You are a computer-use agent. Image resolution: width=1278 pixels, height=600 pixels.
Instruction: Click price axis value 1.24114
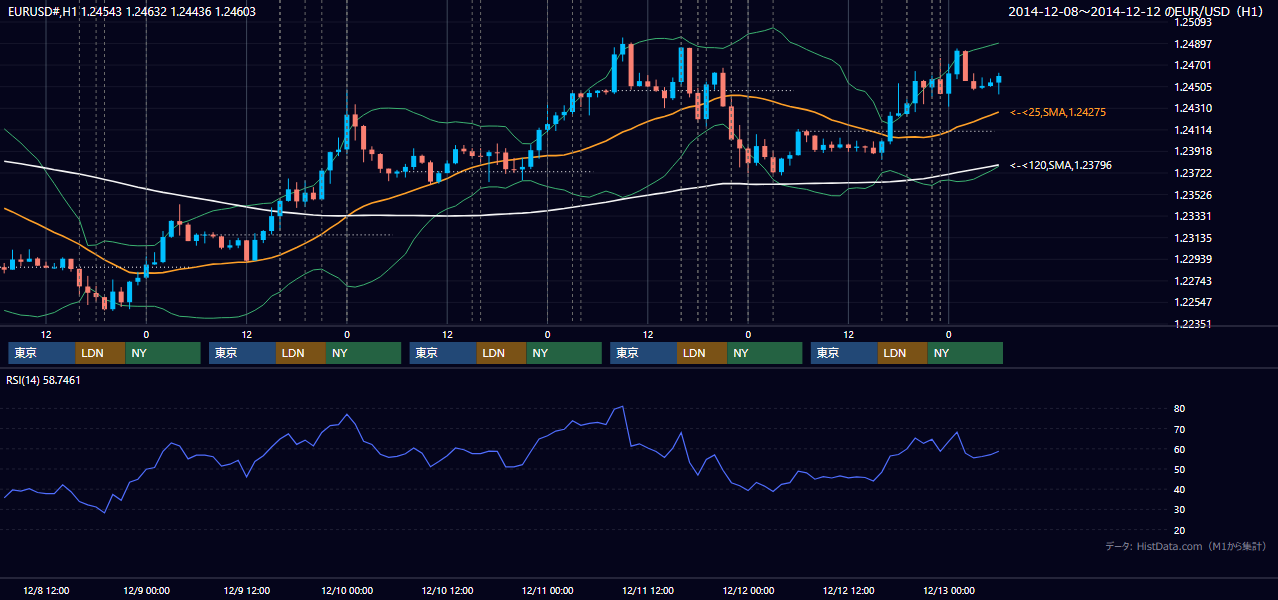pos(1192,130)
